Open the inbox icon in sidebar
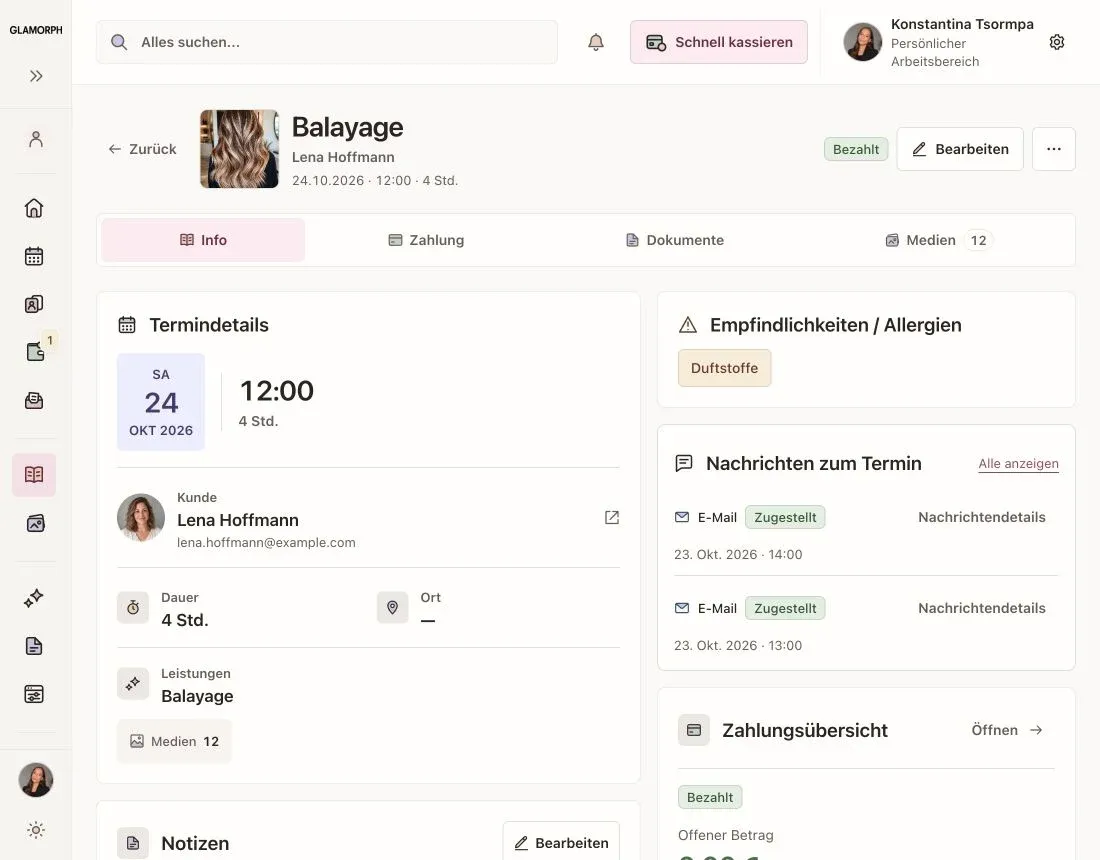The image size is (1100, 860). click(34, 400)
